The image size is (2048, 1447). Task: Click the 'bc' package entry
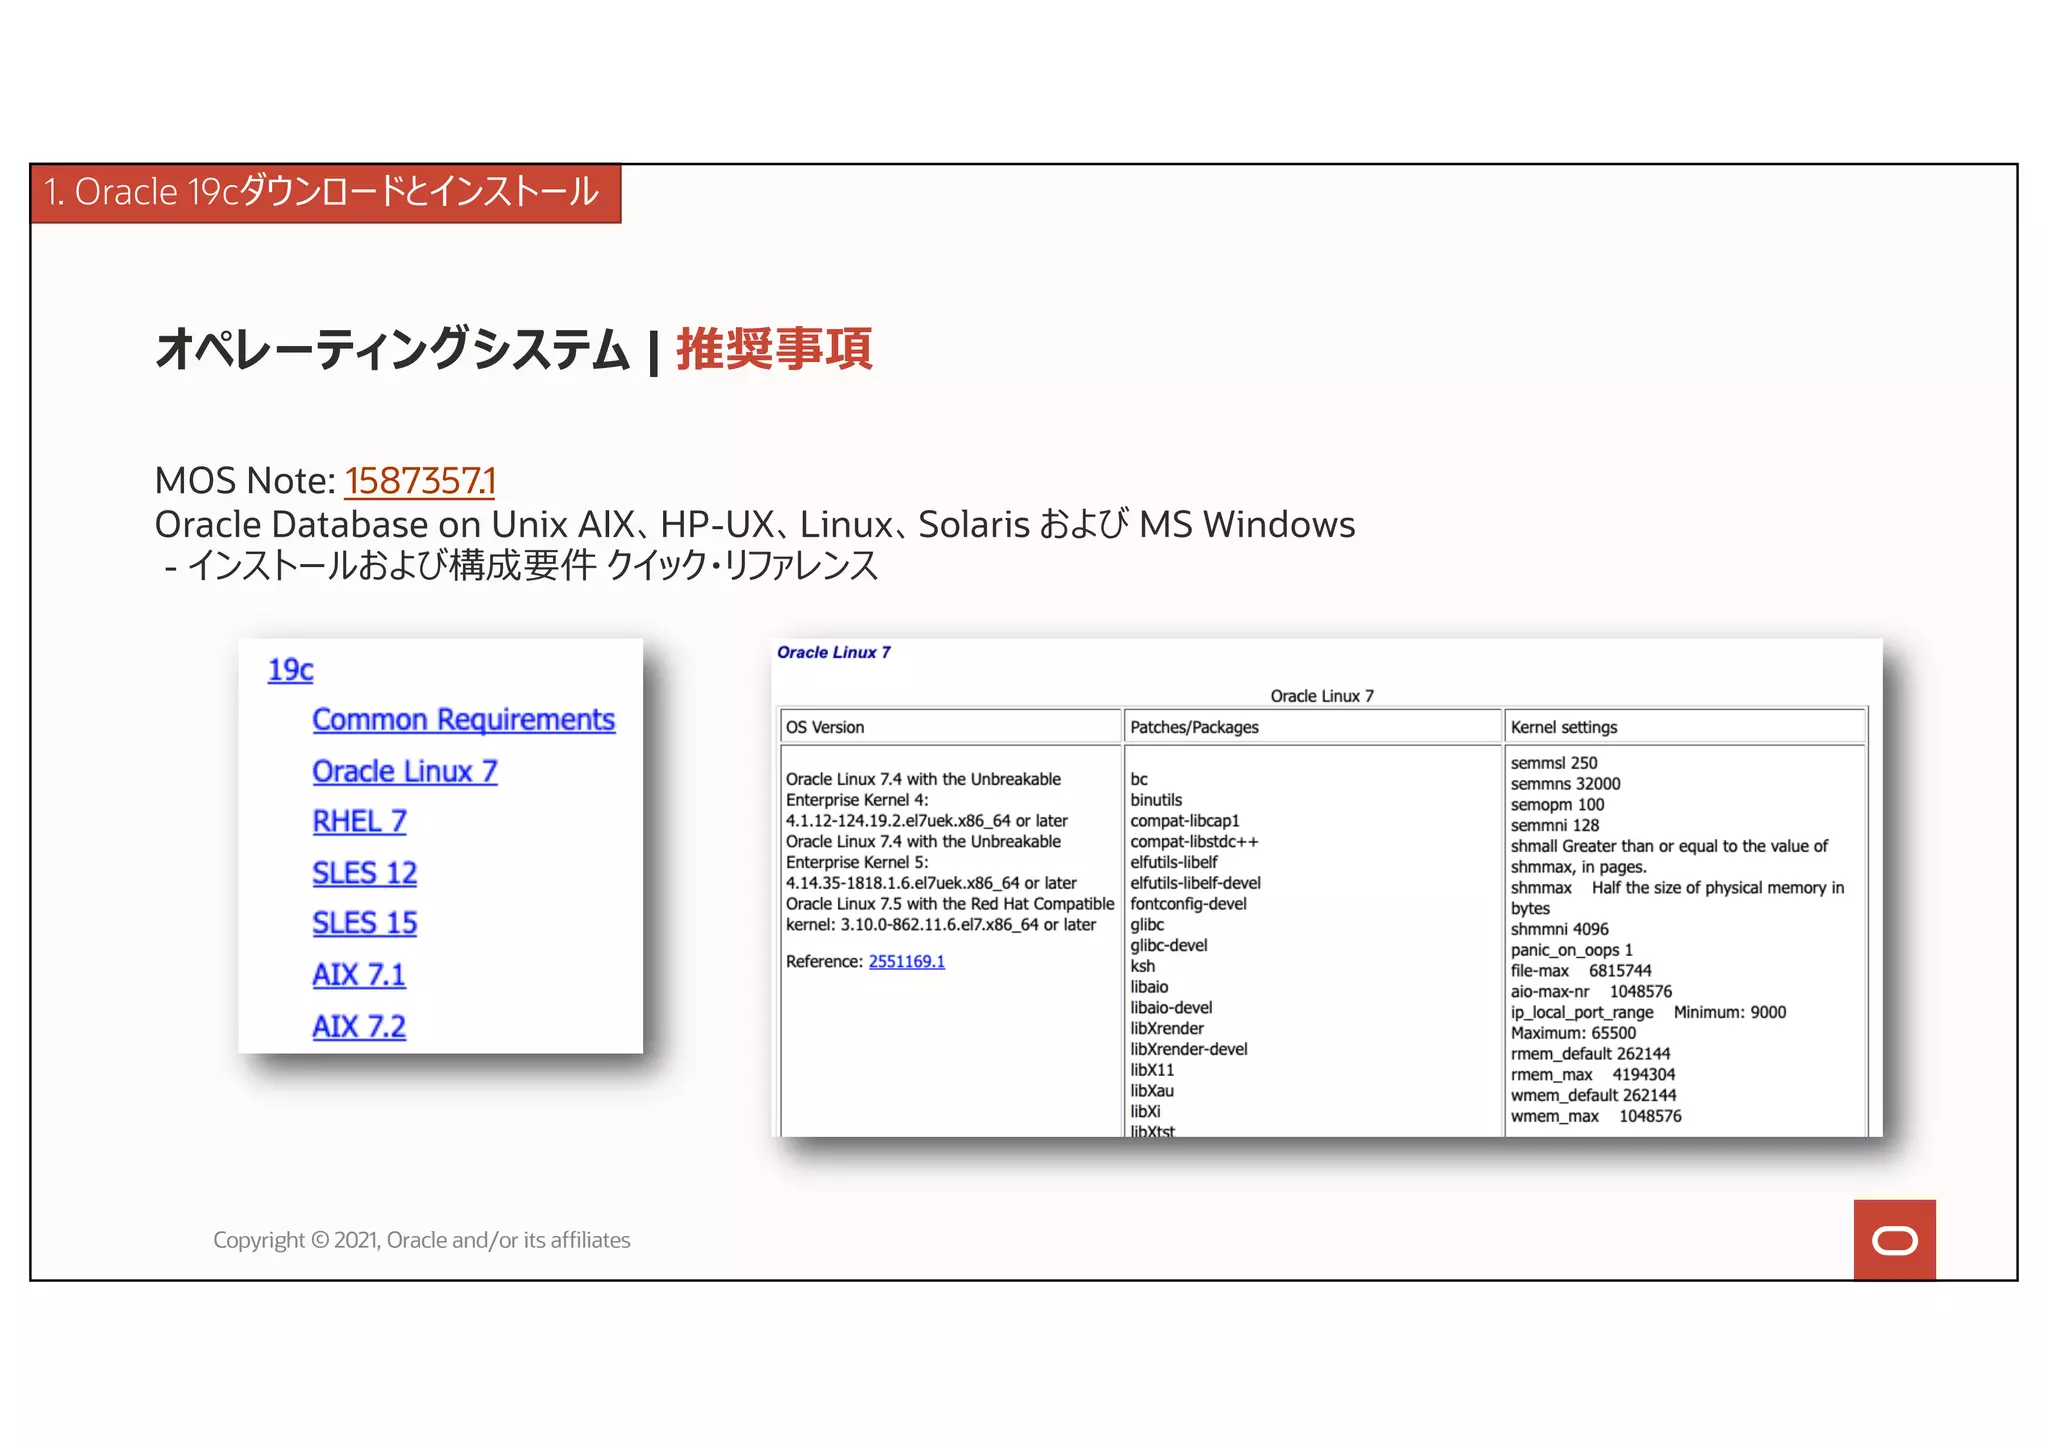1139,779
